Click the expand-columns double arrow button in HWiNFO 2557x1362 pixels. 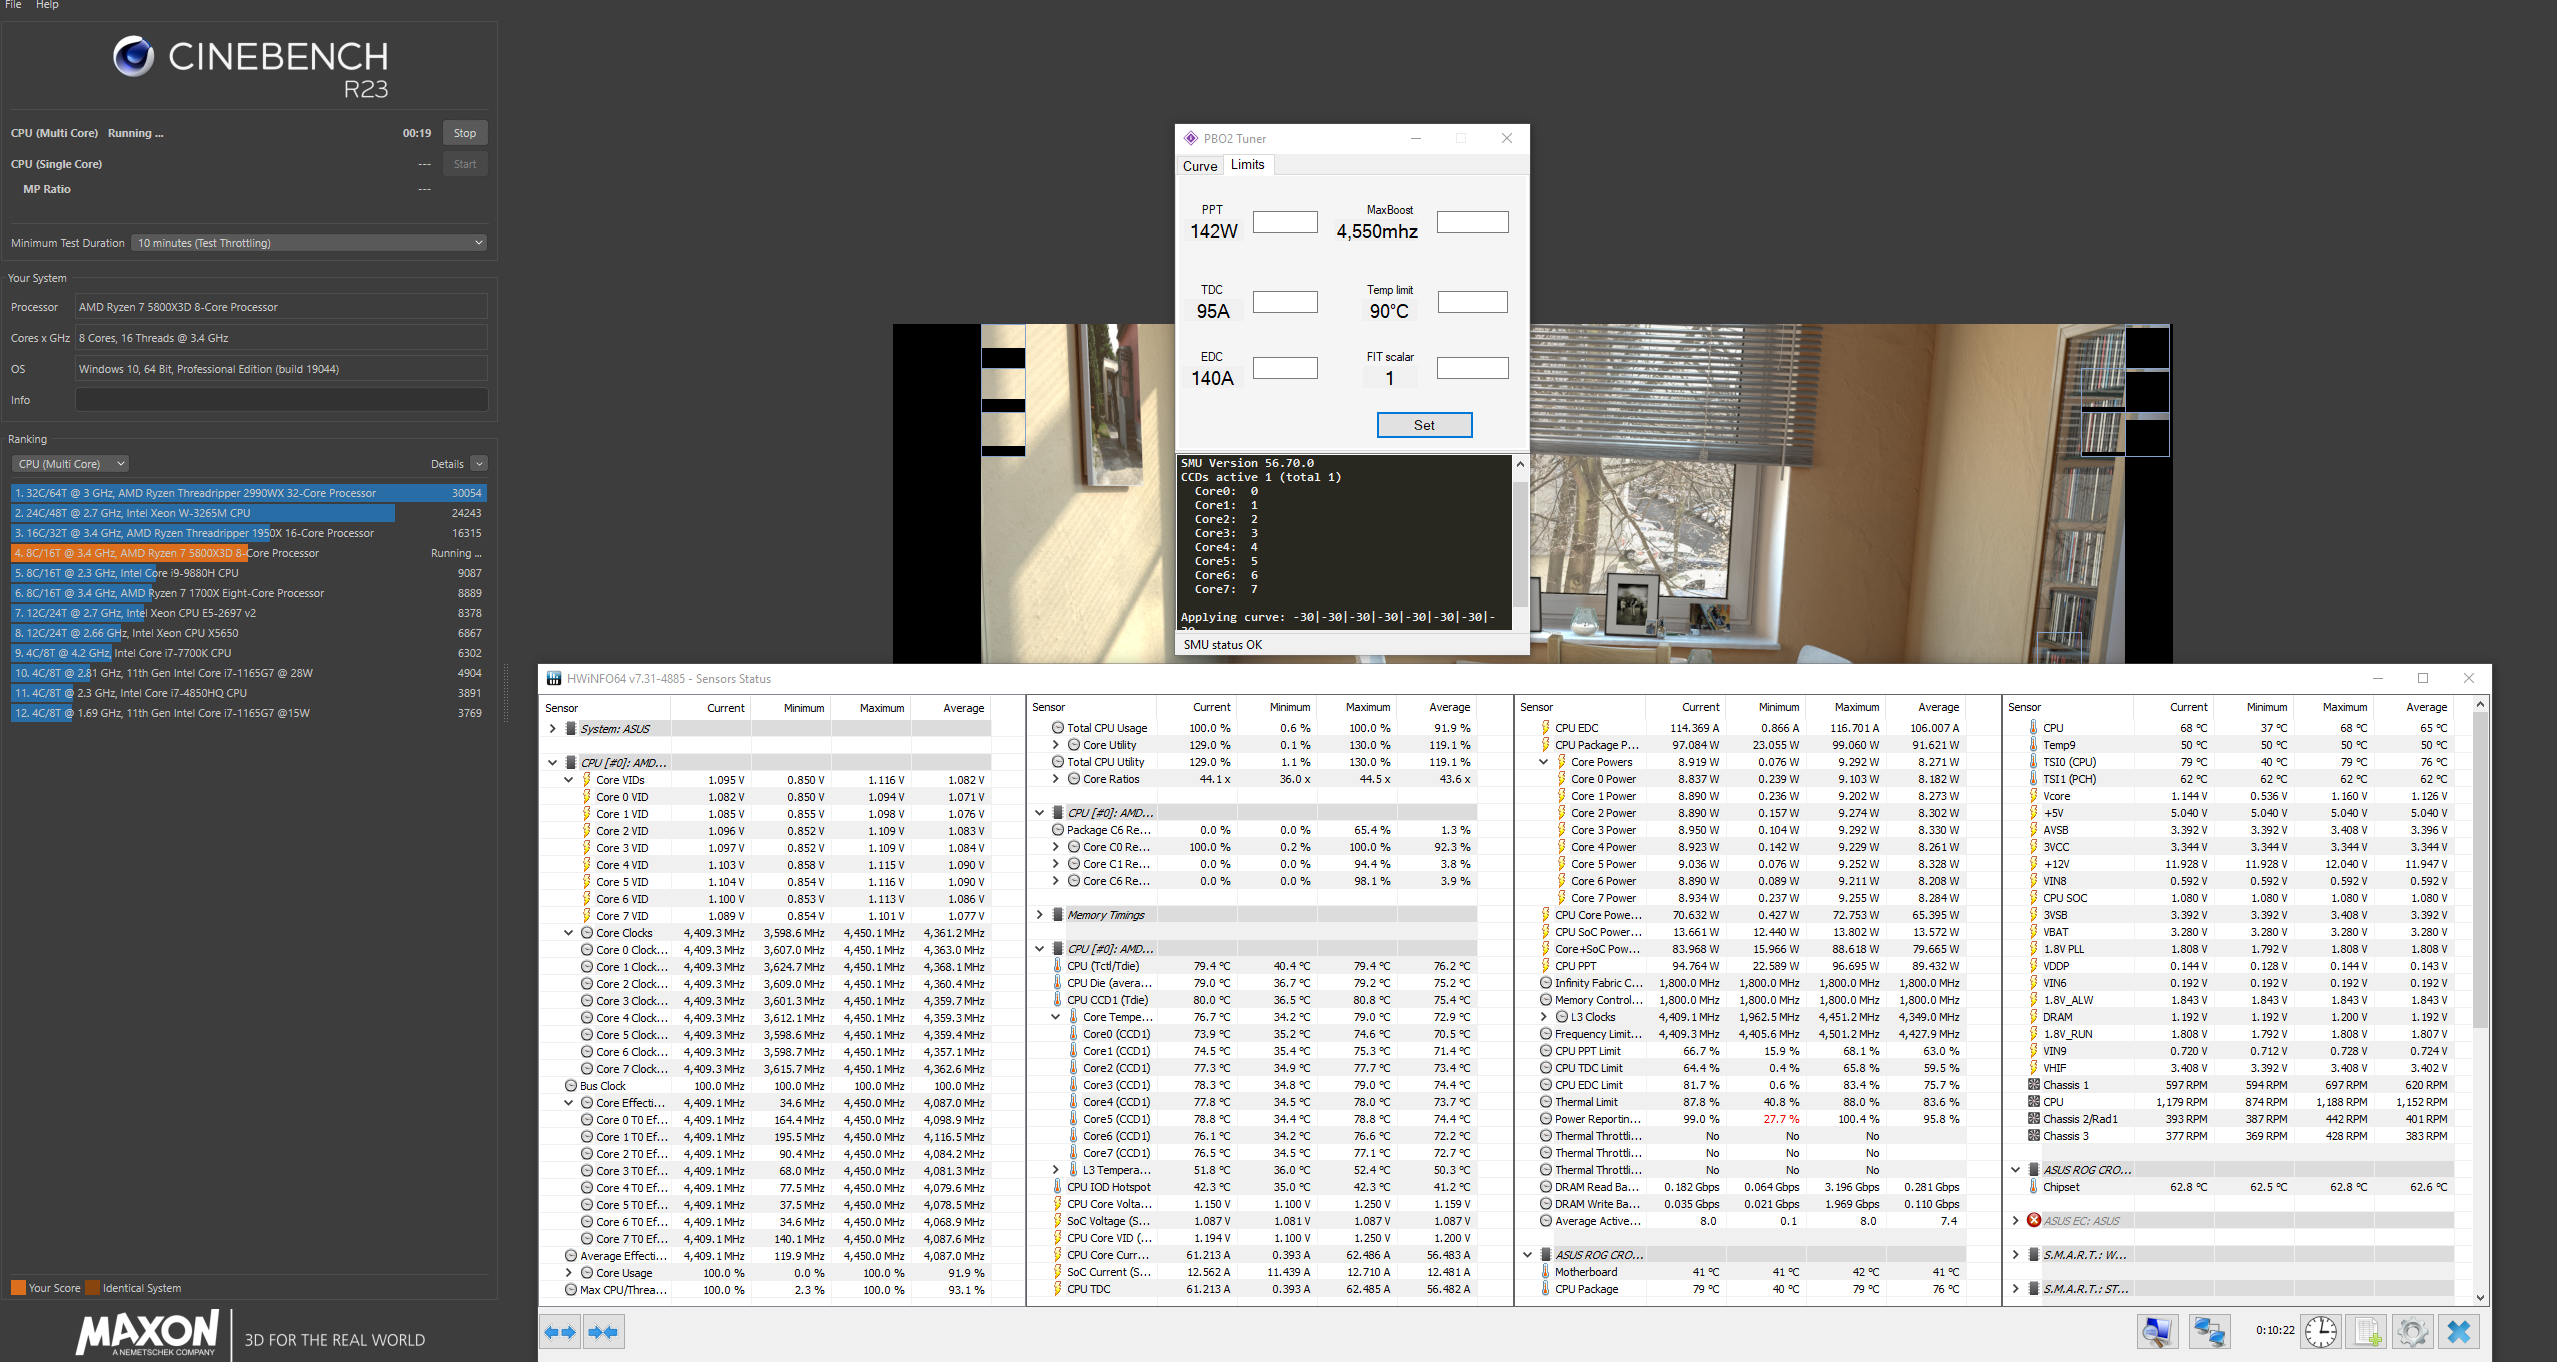(x=560, y=1331)
